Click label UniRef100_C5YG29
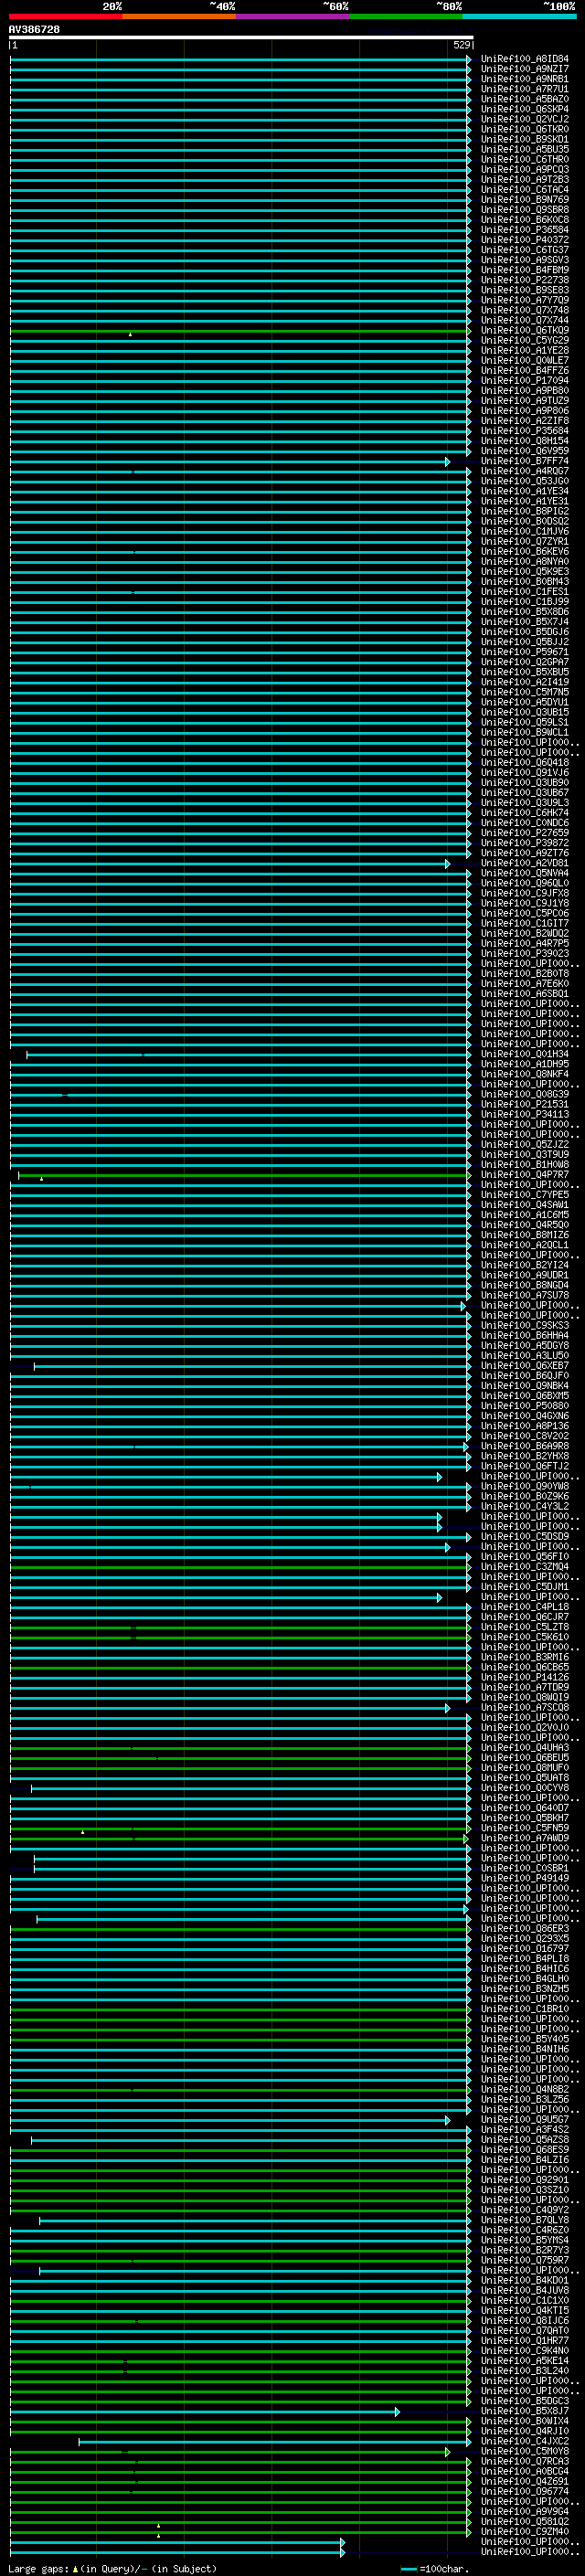 coord(524,340)
